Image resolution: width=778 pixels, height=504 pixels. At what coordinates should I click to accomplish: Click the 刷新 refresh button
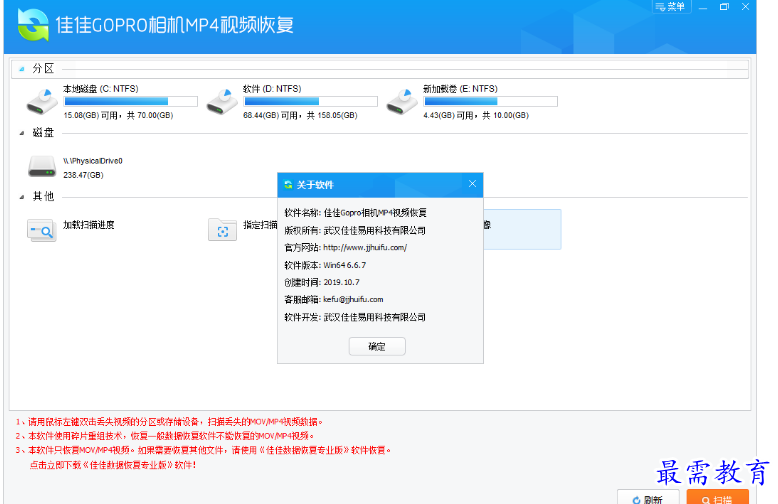(647, 497)
